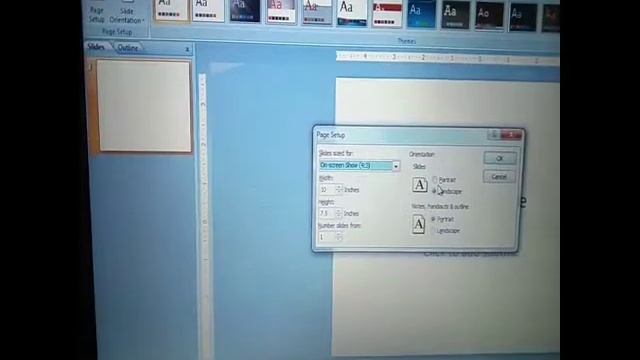Click the Width stepper arrows
Viewport: 640px width, 360px height.
339,189
